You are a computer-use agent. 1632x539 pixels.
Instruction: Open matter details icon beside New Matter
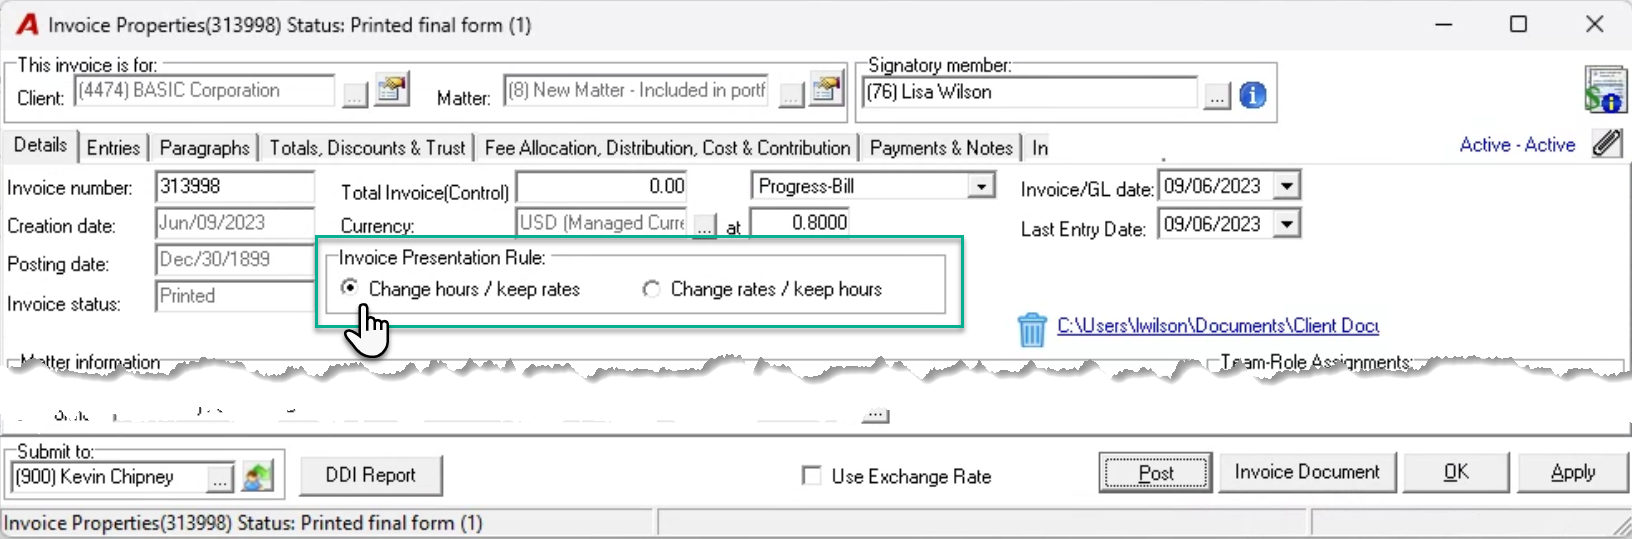pyautogui.click(x=827, y=90)
